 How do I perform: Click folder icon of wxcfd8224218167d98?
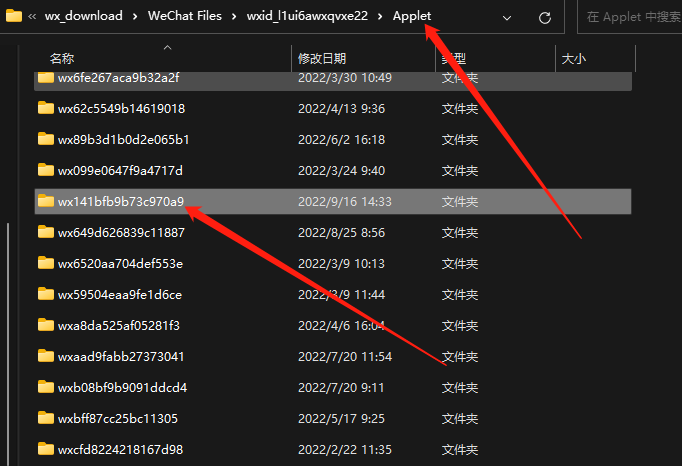[x=46, y=449]
